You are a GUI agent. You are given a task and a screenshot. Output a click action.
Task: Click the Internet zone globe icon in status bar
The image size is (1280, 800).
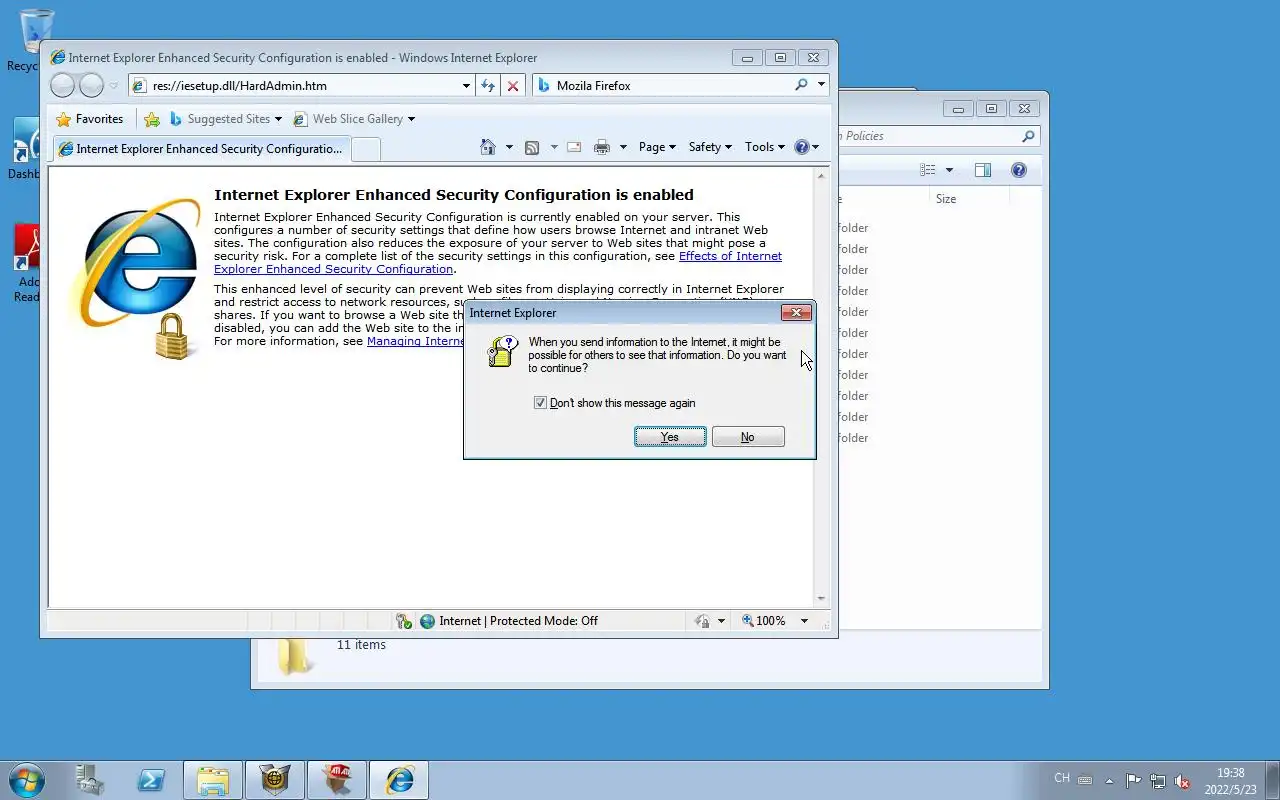click(427, 621)
